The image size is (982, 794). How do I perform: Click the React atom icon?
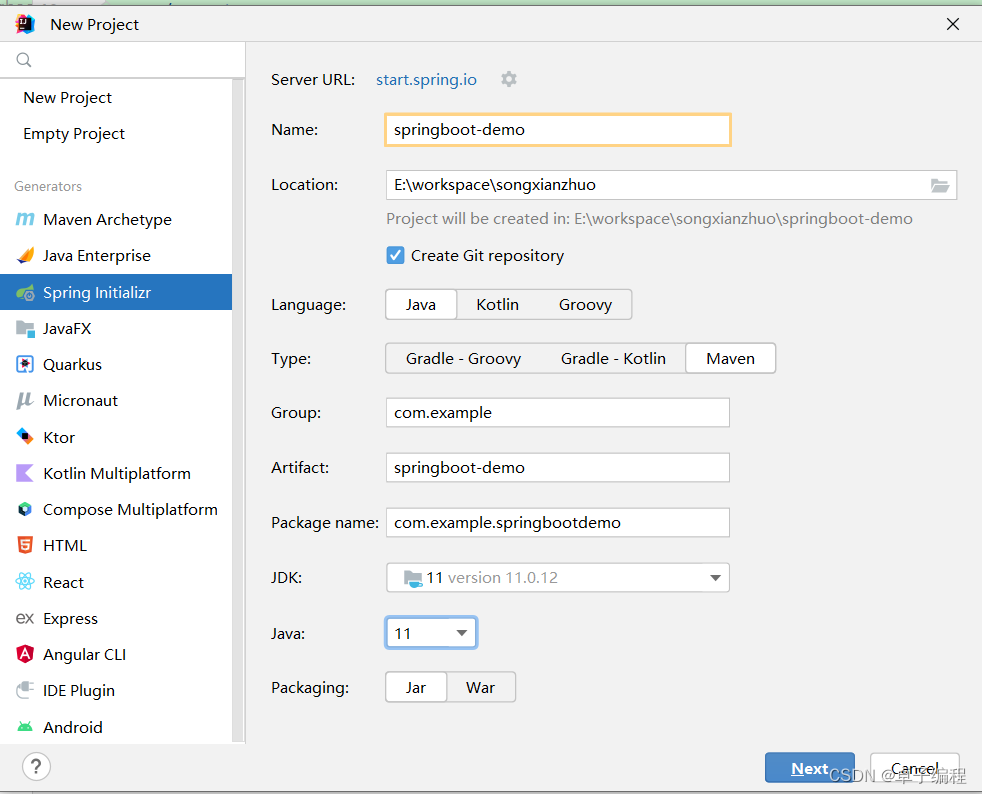point(25,582)
